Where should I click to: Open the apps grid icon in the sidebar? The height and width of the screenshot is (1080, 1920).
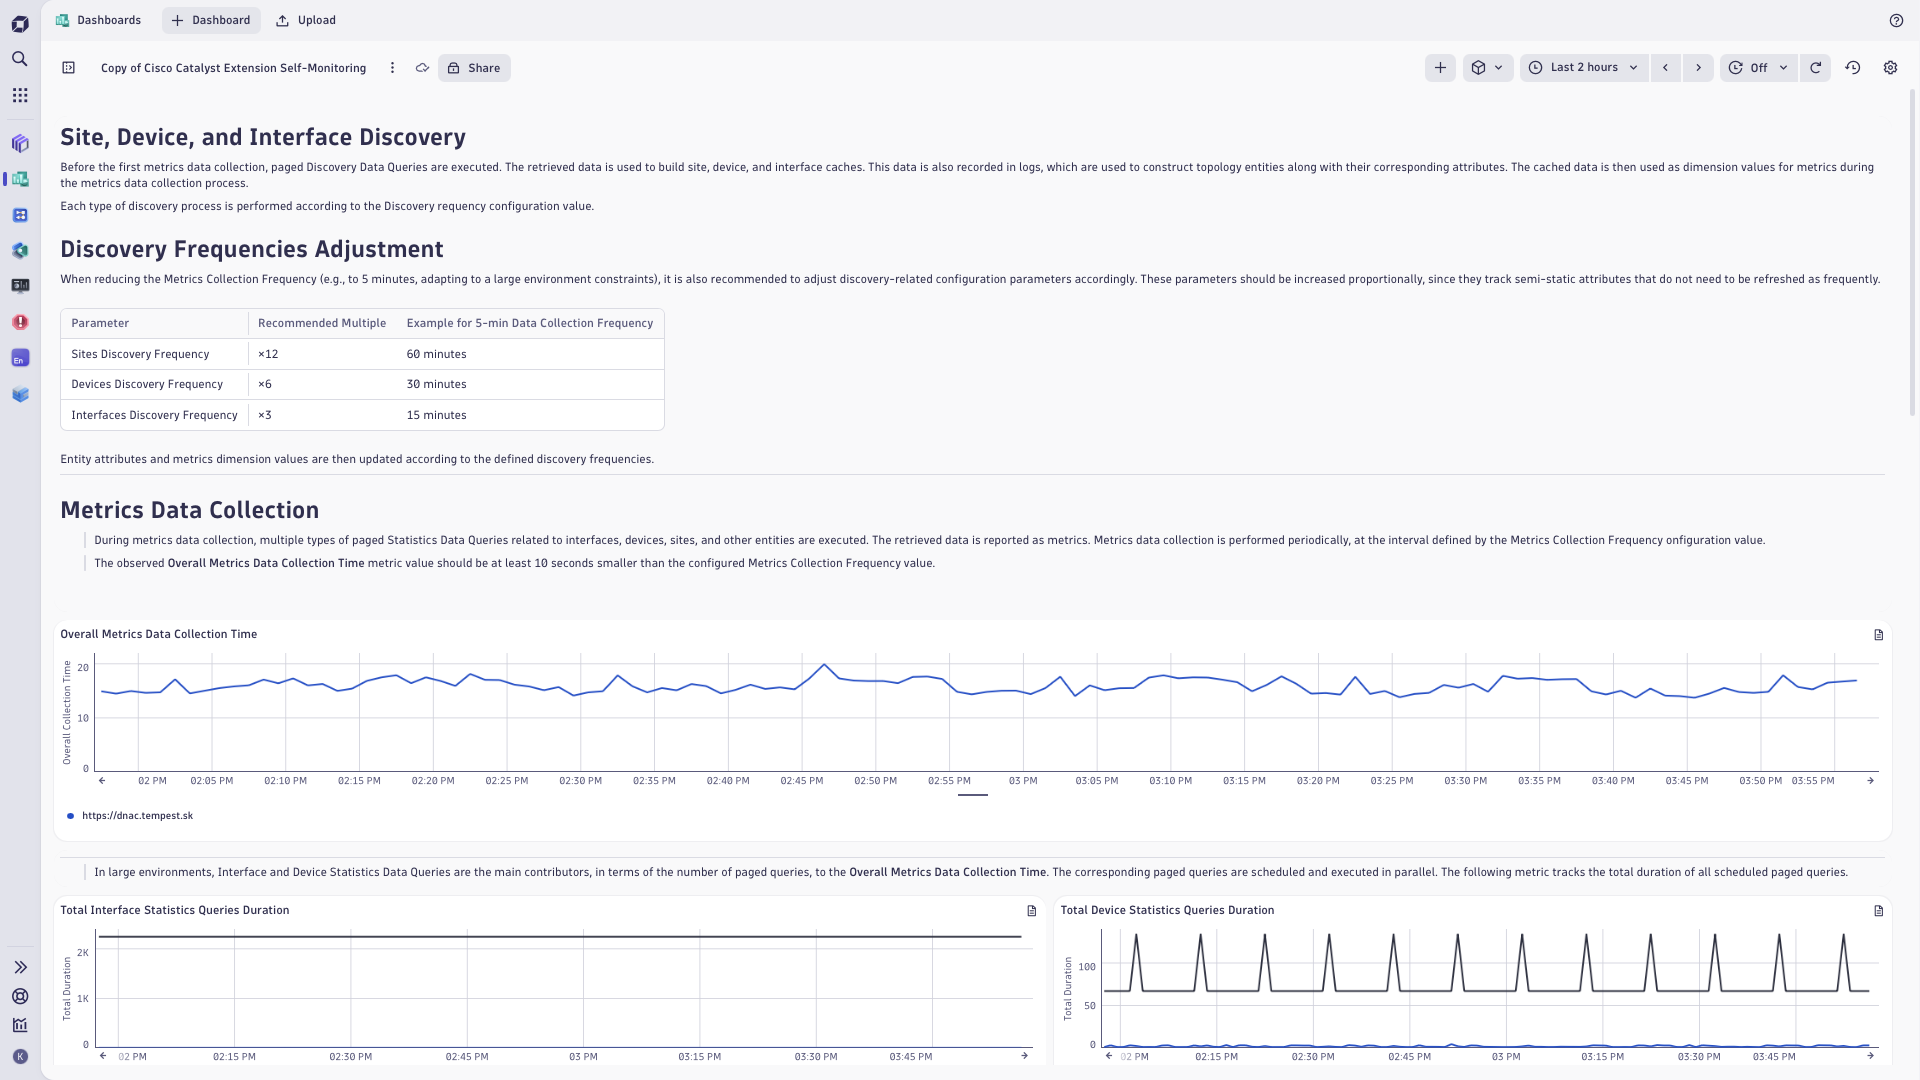(20, 95)
